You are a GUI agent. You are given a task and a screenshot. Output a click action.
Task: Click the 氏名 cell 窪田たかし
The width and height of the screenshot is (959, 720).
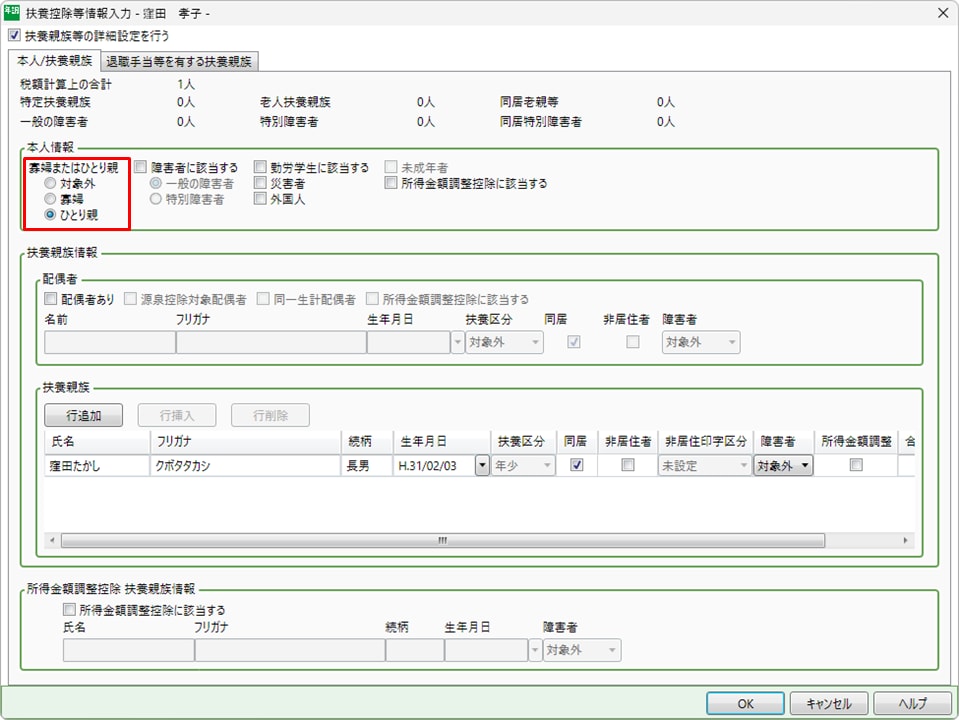[96, 465]
